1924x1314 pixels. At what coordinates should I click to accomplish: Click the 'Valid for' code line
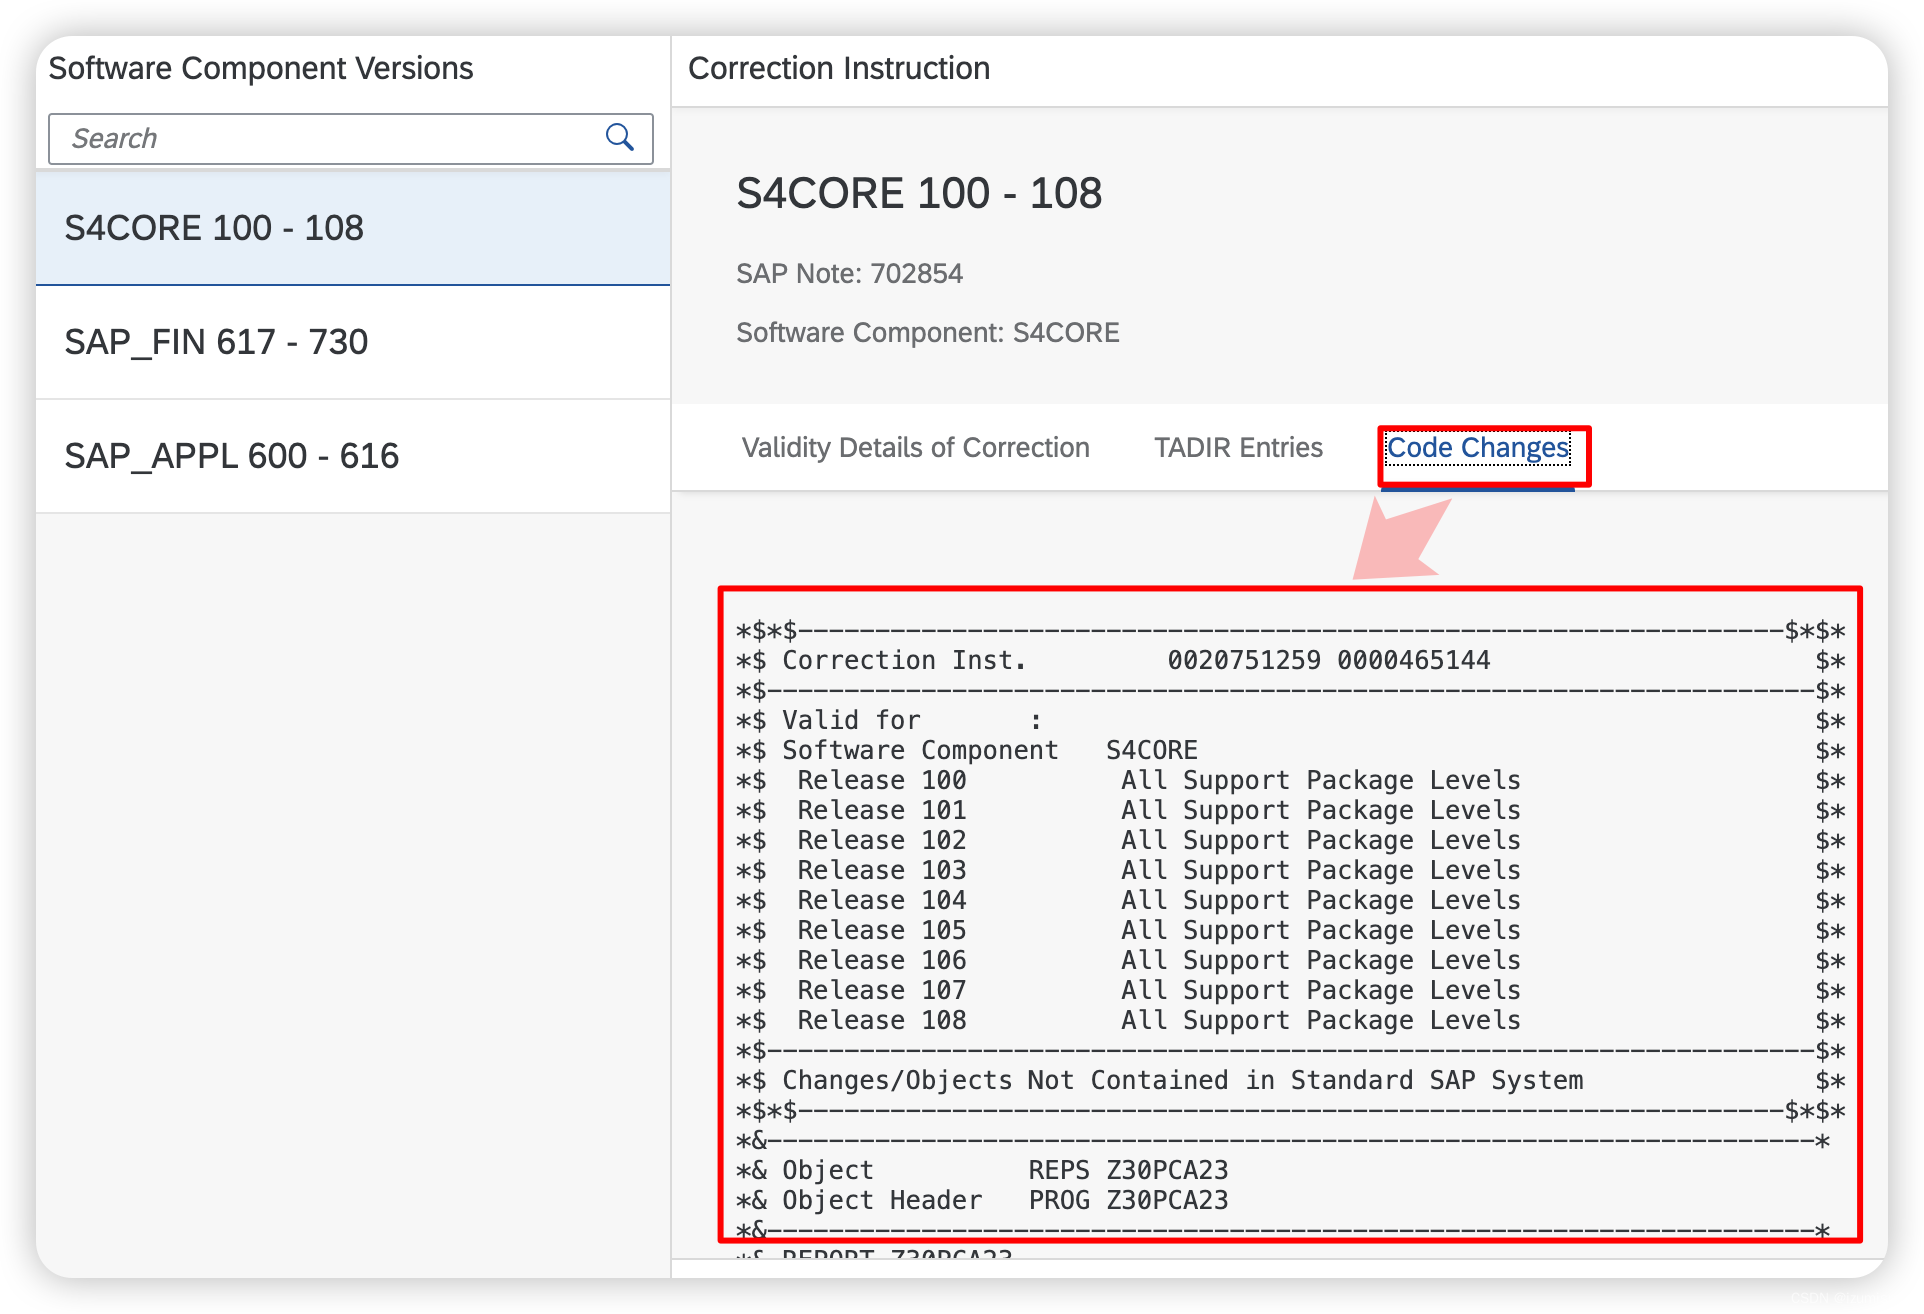coord(1290,720)
